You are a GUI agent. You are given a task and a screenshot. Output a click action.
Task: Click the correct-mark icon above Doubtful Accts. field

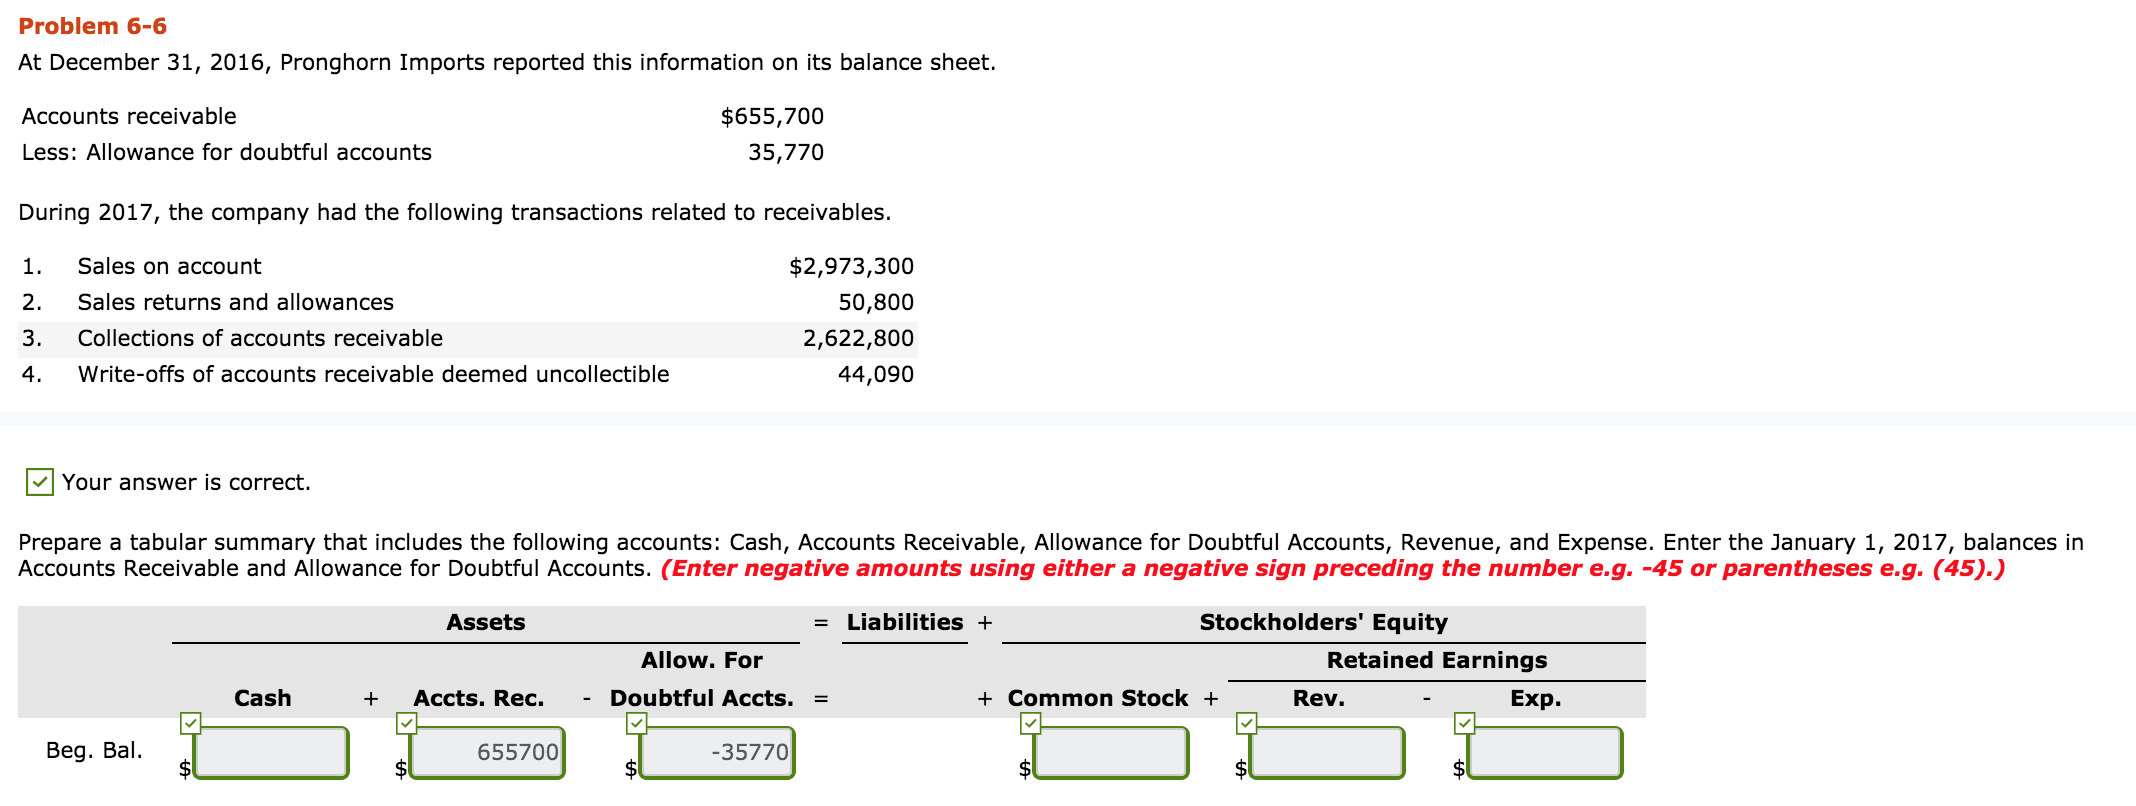637,722
